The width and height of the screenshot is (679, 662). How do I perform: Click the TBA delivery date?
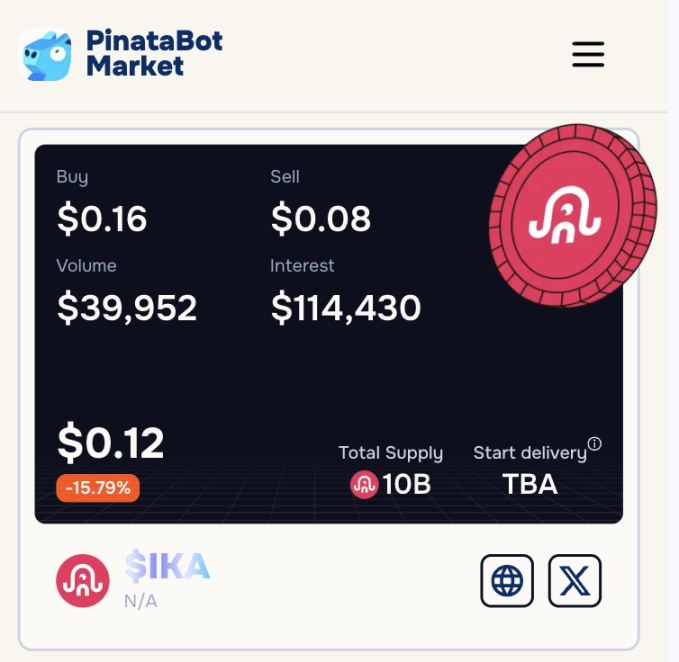click(x=530, y=485)
